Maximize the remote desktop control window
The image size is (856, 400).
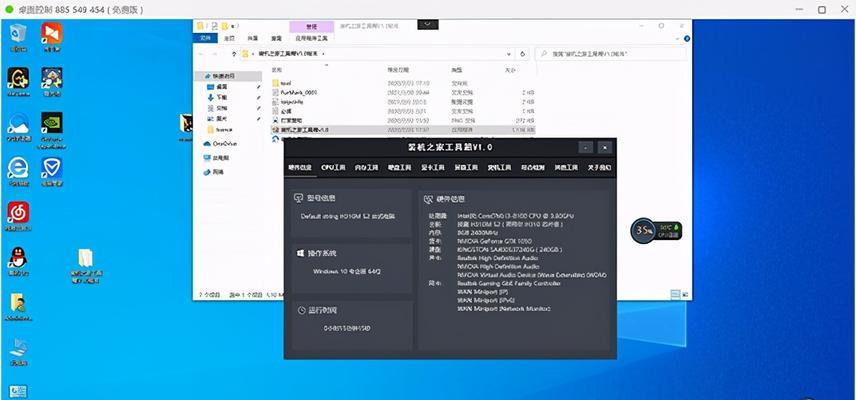tap(822, 9)
